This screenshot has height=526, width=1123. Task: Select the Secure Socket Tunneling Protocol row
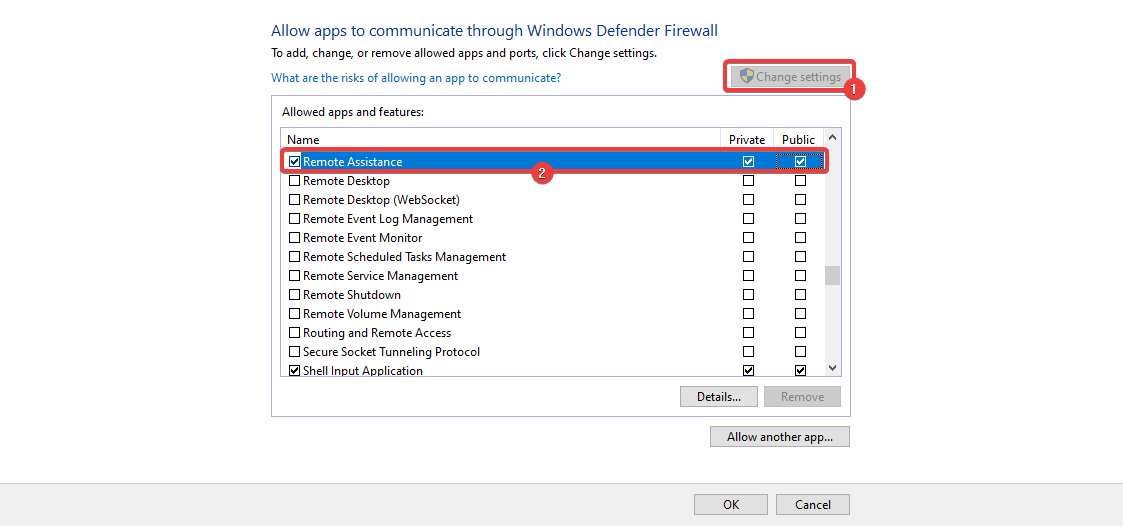[x=391, y=352]
